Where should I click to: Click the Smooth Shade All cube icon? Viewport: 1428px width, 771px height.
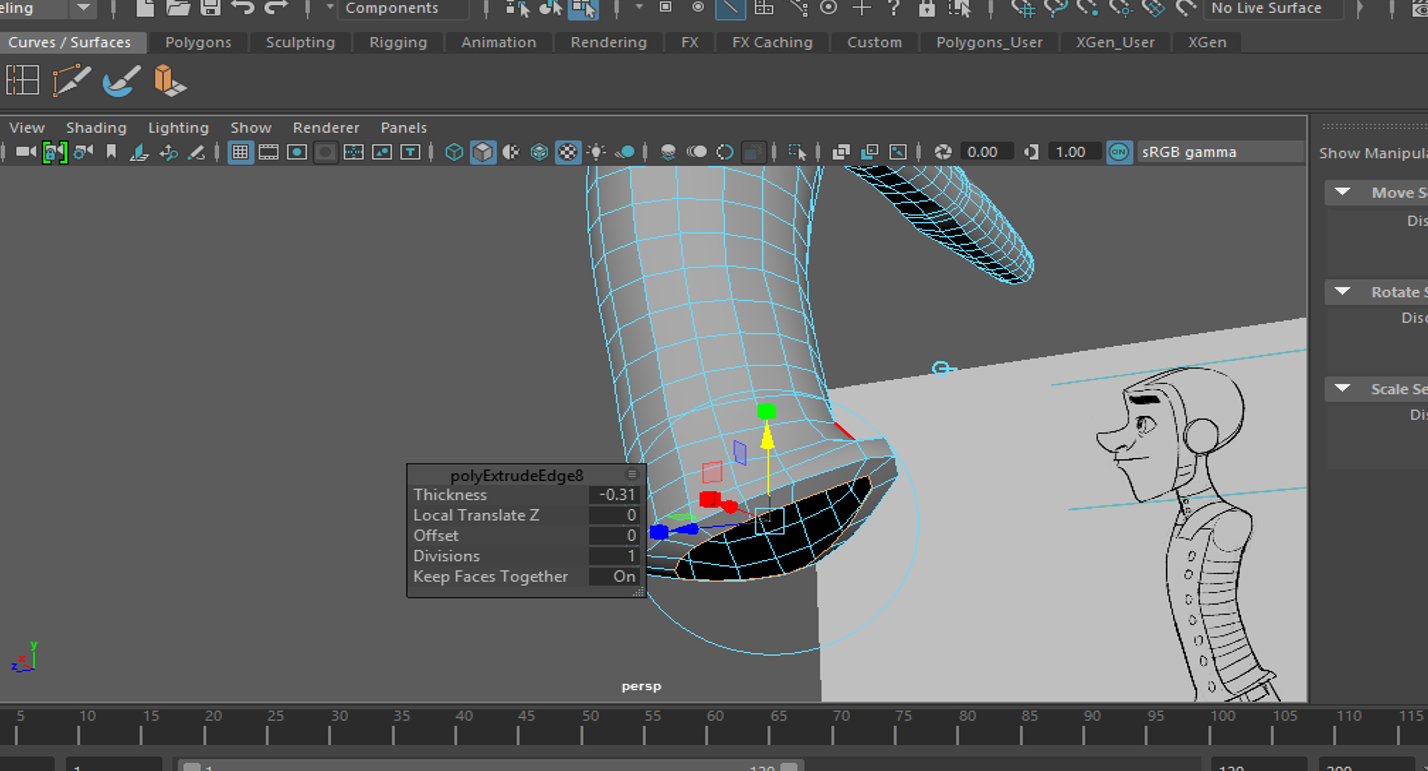[x=483, y=152]
